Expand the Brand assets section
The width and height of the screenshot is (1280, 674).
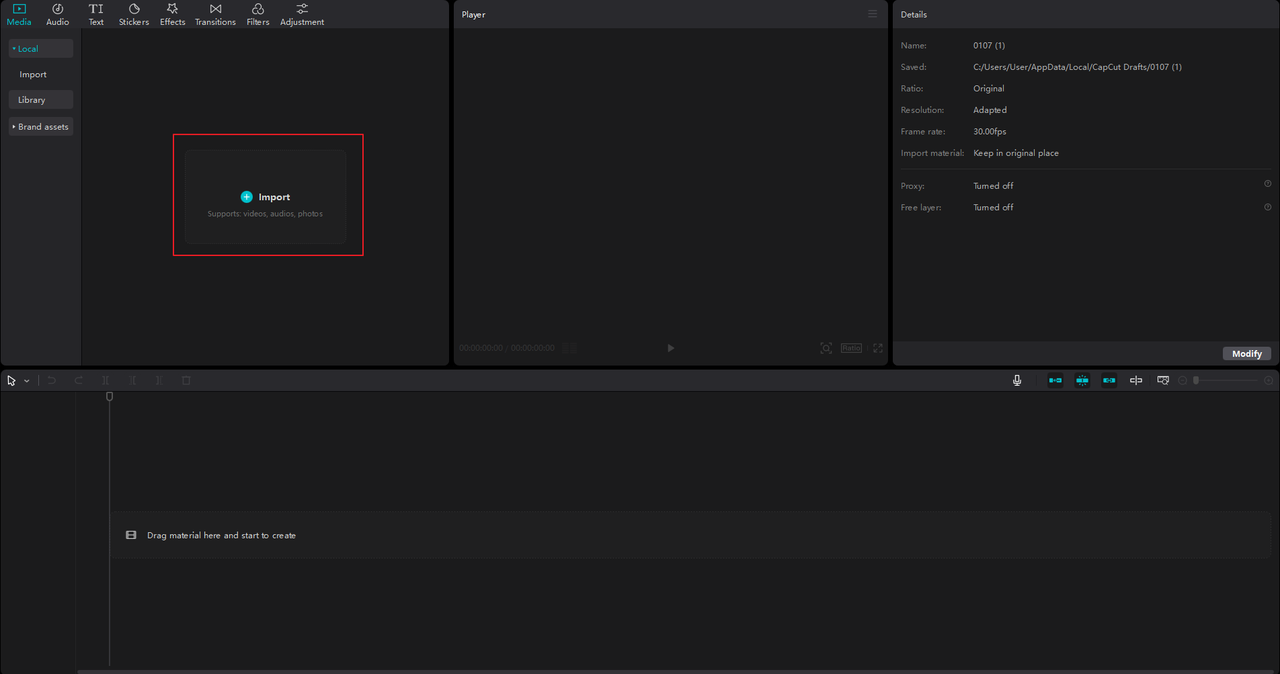point(41,127)
